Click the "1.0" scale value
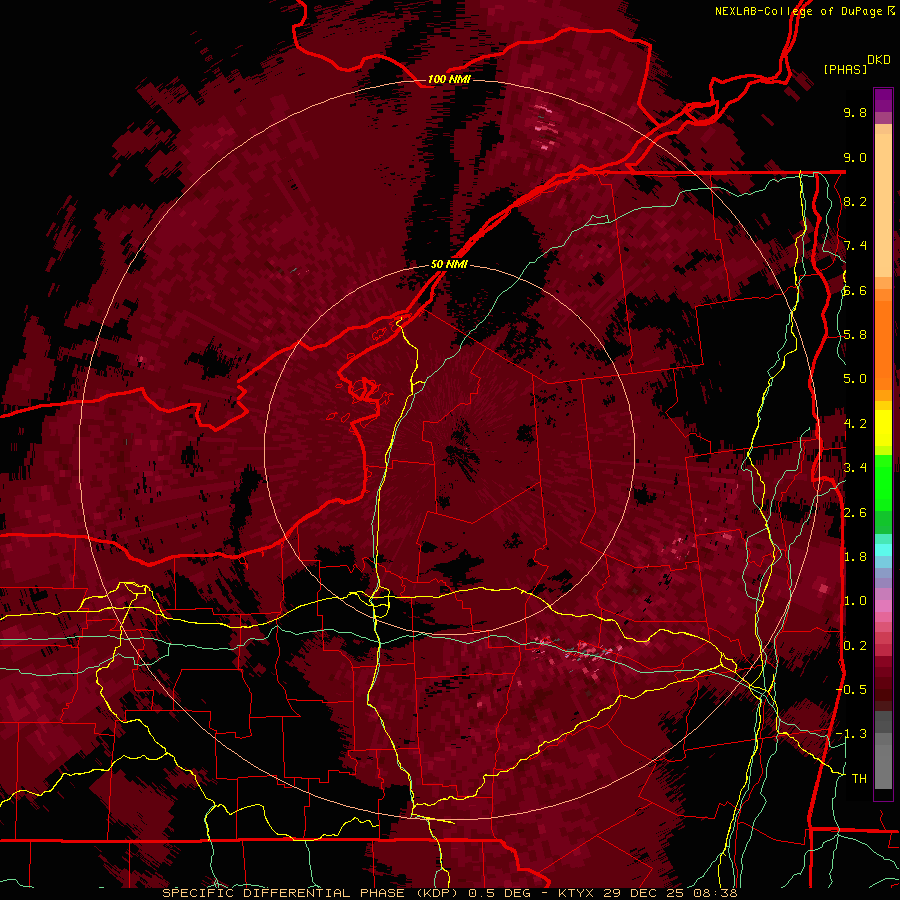 click(x=855, y=601)
